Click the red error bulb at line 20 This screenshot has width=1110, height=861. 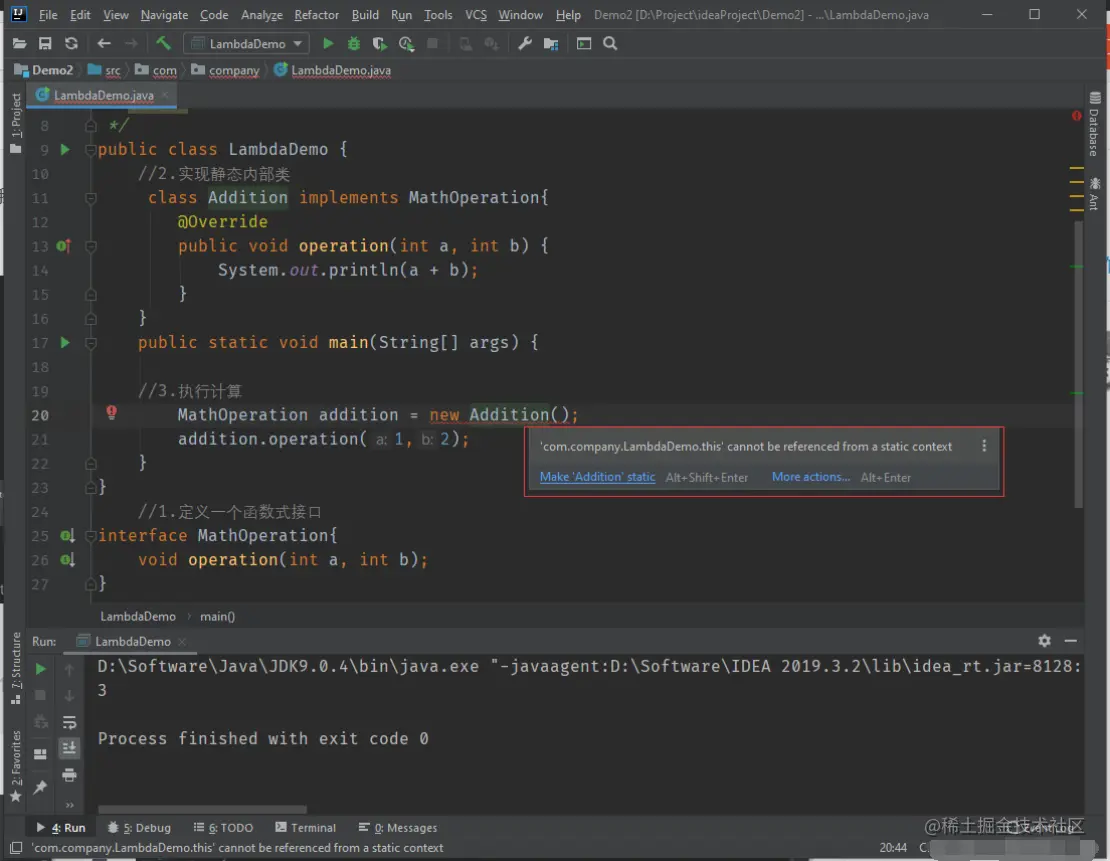pyautogui.click(x=112, y=412)
